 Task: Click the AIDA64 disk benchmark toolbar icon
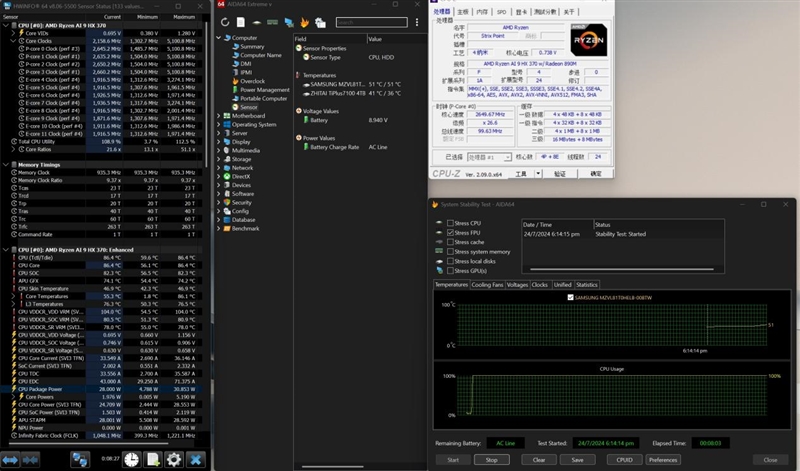click(257, 22)
